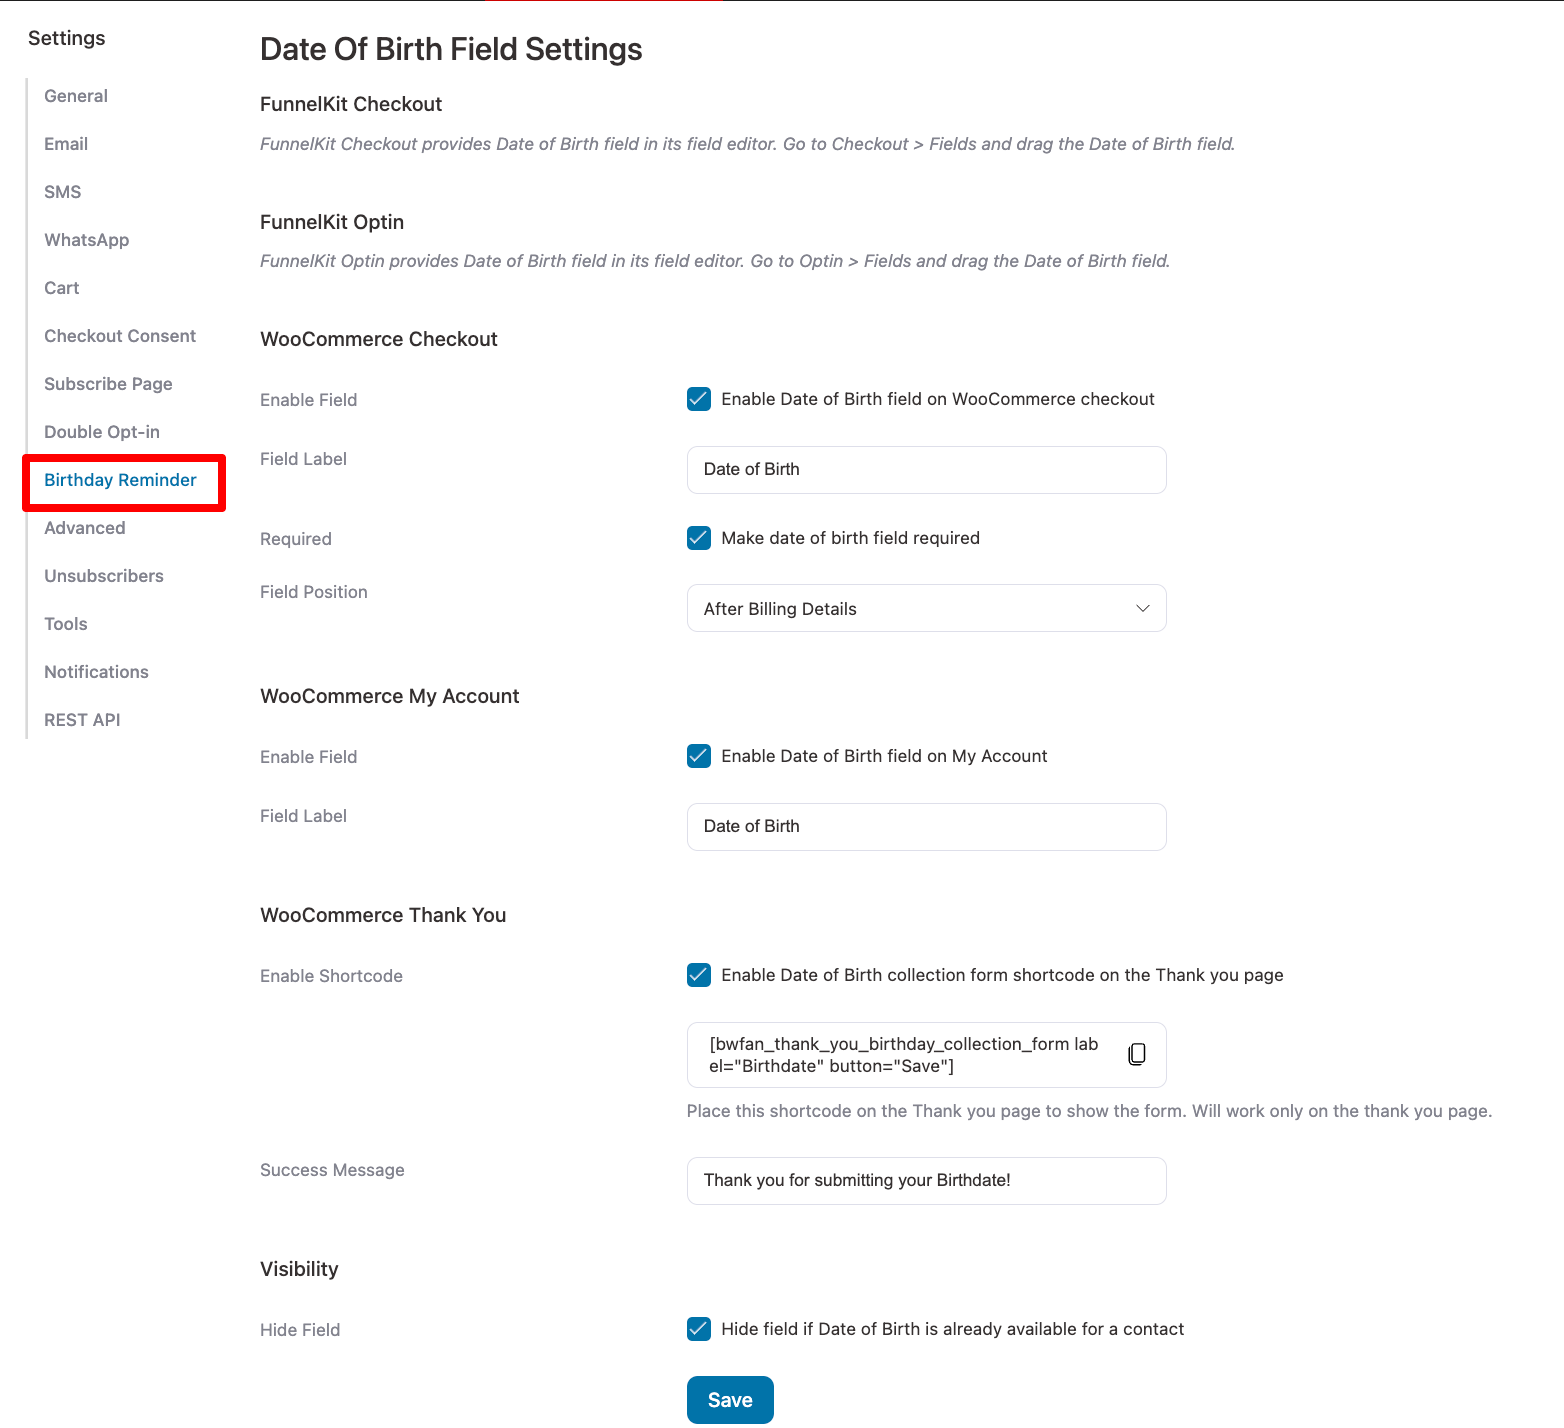Click the 'Place this shortcode' help text

coord(1089,1111)
